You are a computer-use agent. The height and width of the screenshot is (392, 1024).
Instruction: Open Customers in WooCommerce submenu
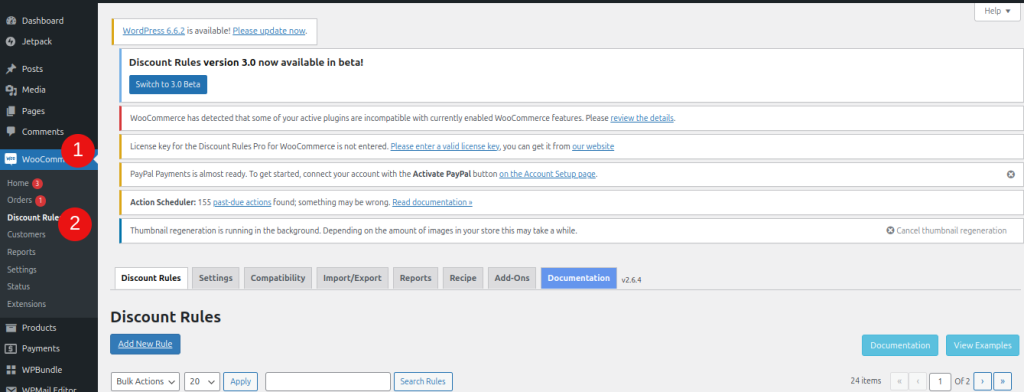(x=26, y=235)
